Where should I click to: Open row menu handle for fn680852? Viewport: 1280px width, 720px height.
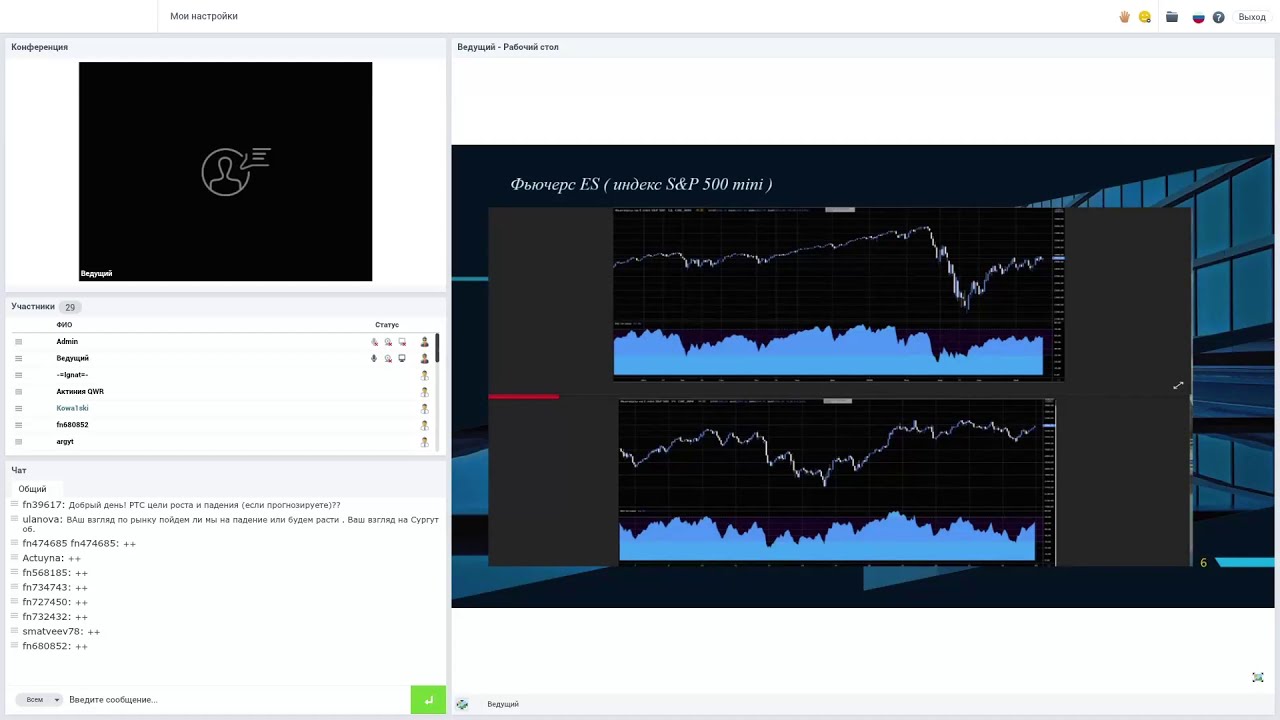click(x=18, y=425)
